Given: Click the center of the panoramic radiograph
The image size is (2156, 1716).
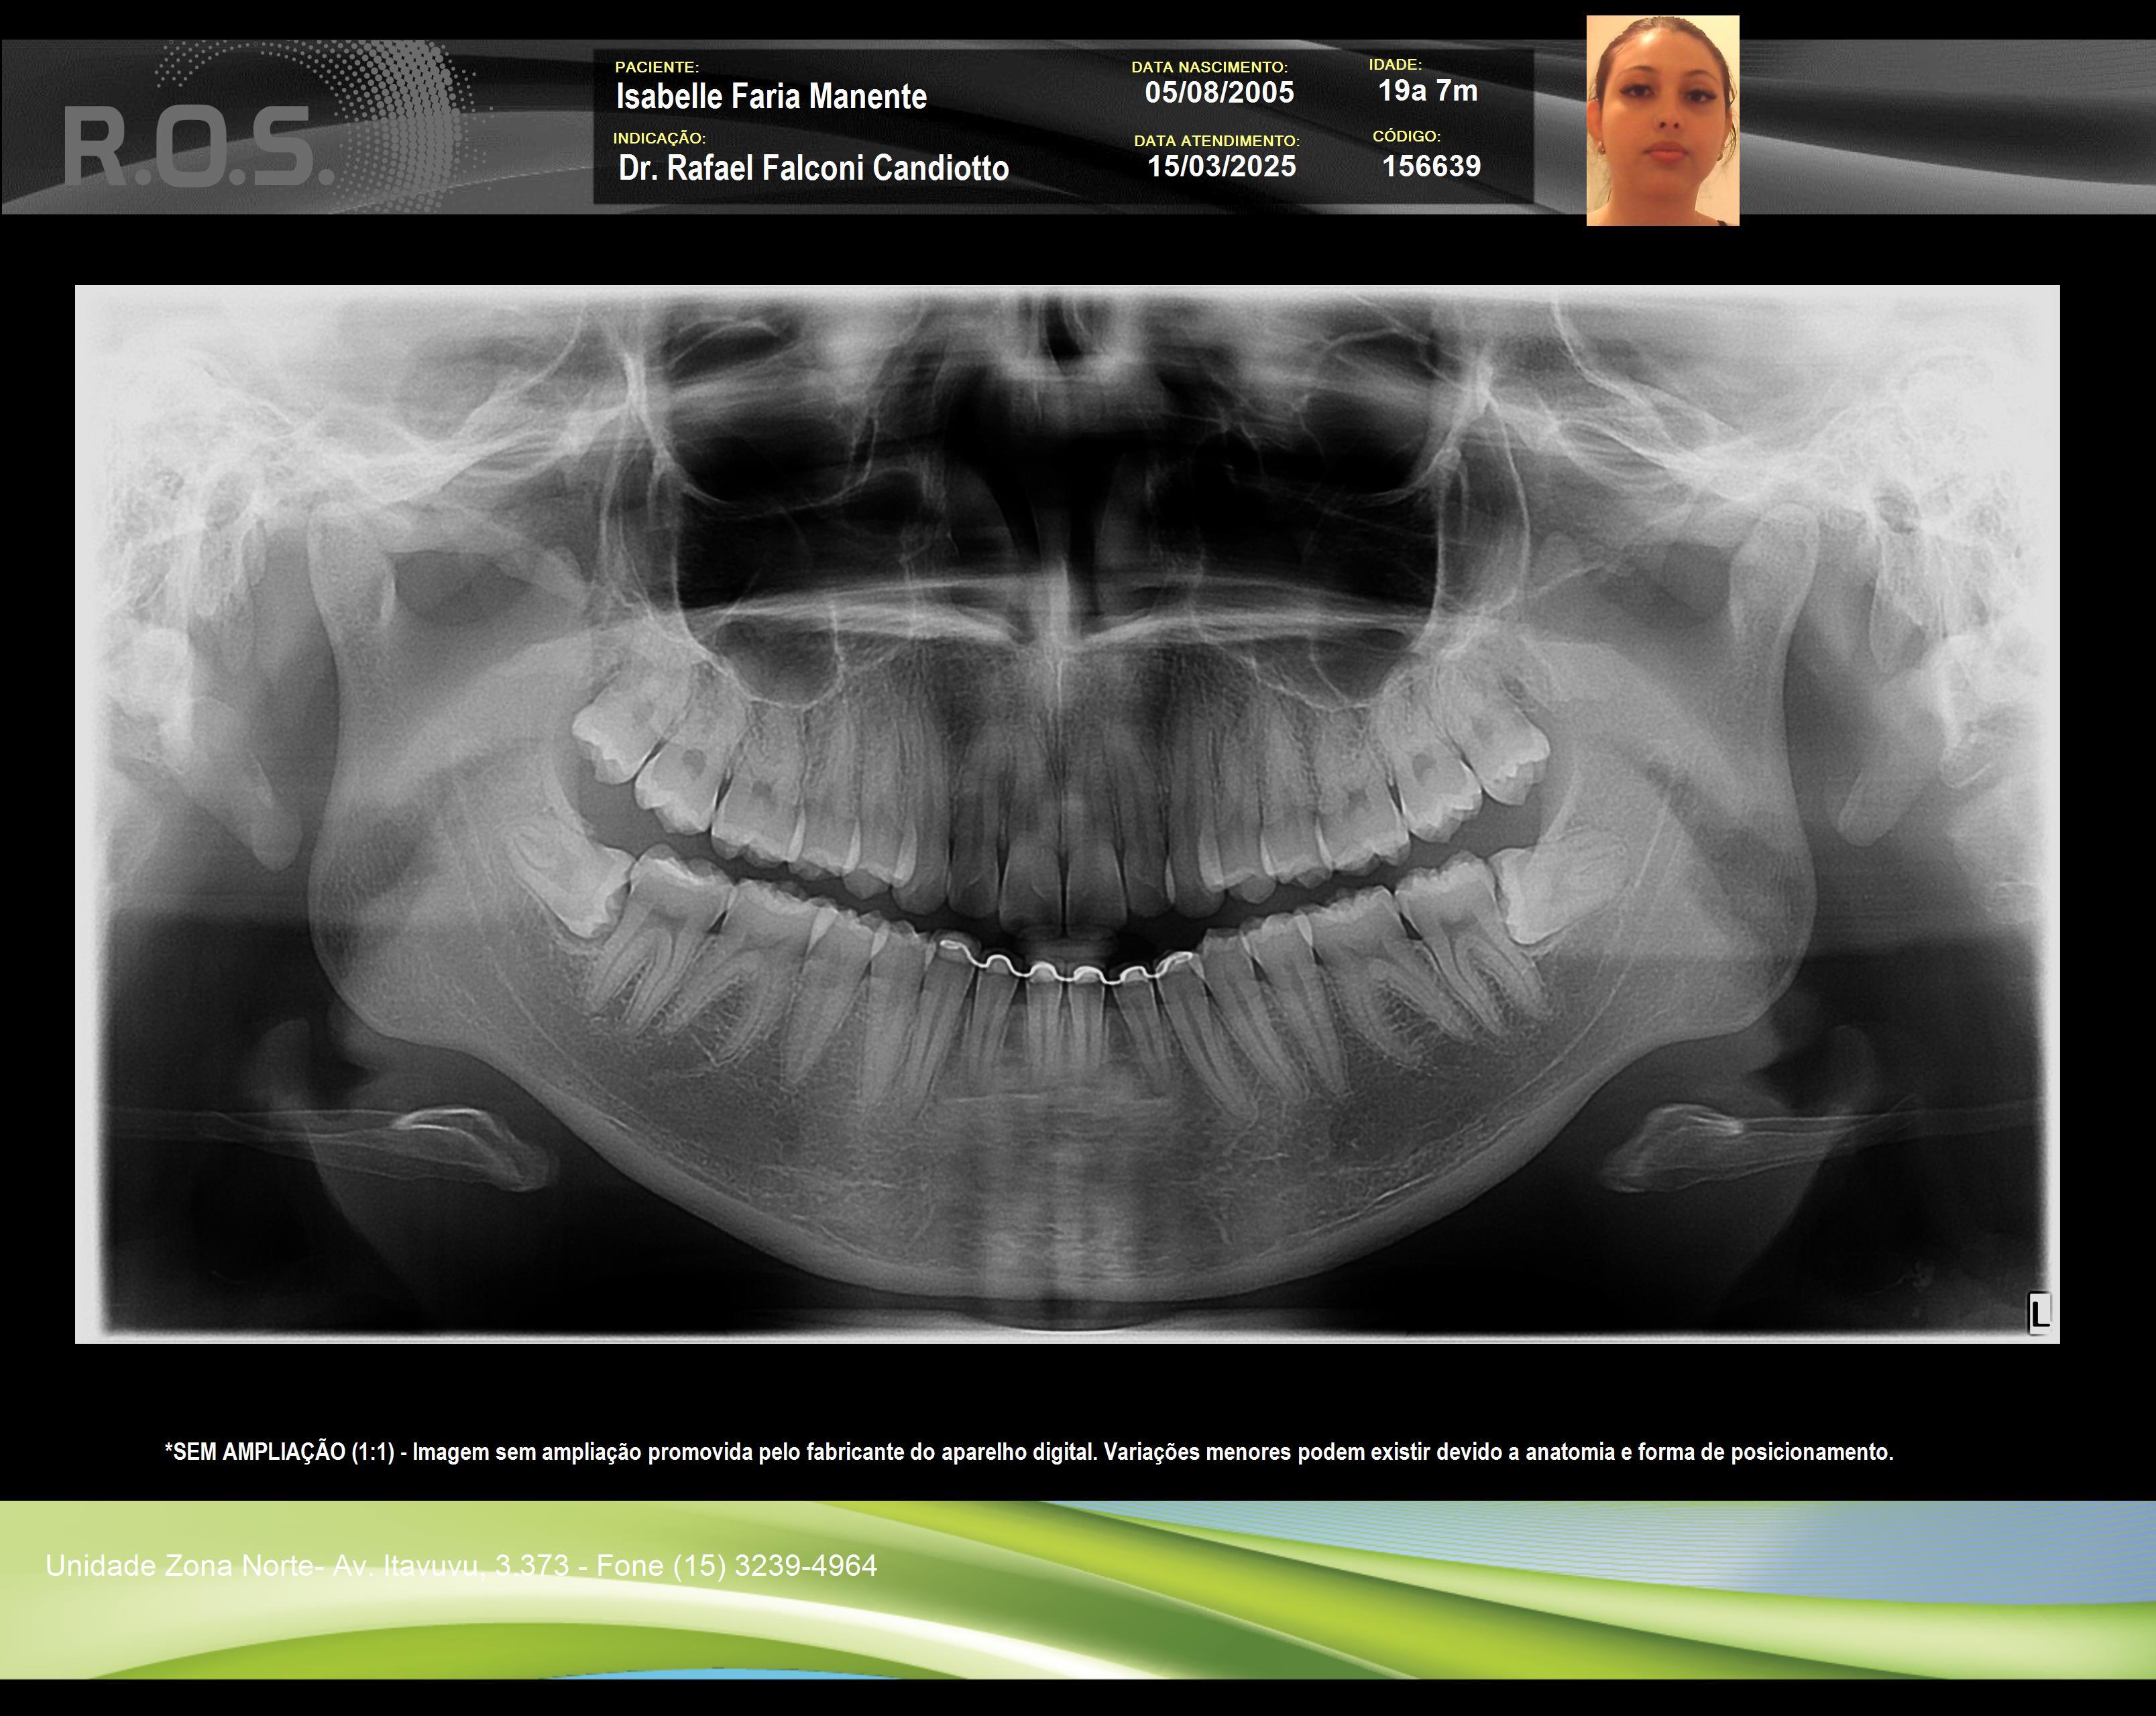Looking at the screenshot, I should [x=1067, y=814].
